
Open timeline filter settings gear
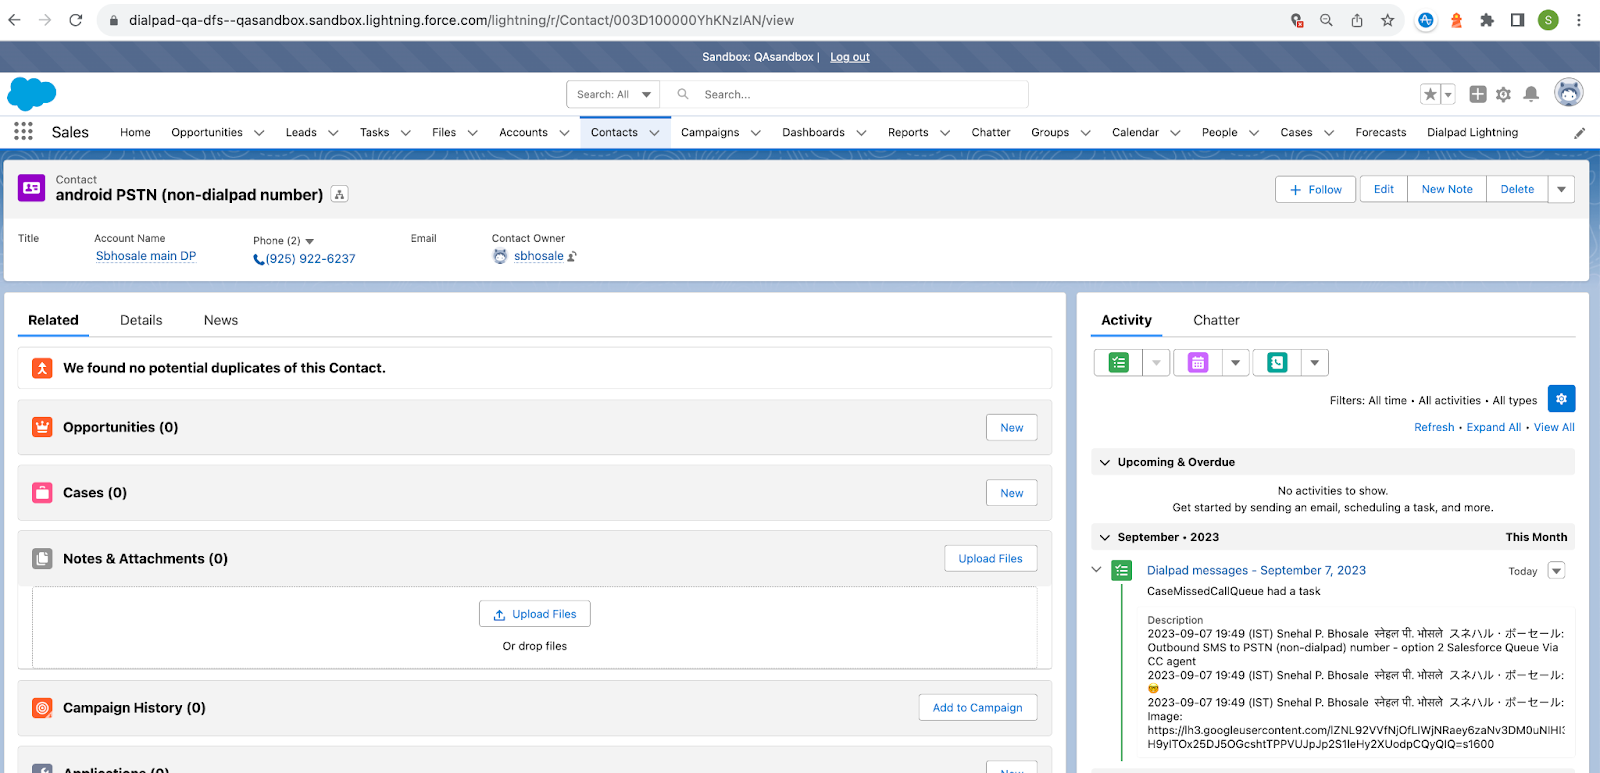[1561, 399]
